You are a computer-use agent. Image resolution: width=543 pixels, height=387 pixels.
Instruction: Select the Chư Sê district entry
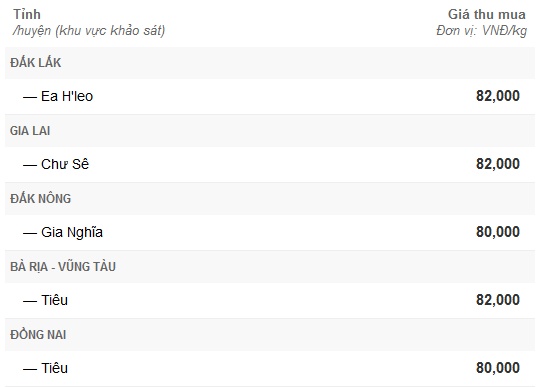pos(65,164)
